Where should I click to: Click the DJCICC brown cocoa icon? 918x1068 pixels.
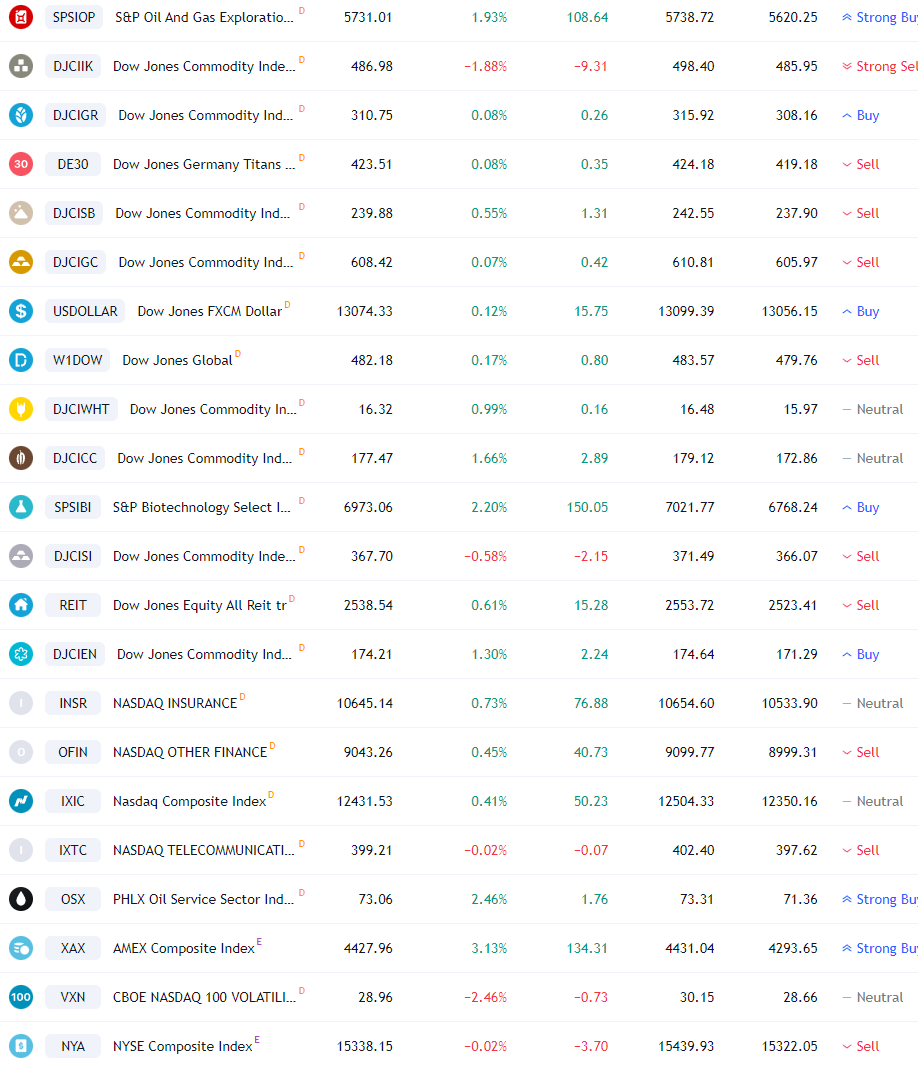pyautogui.click(x=21, y=458)
